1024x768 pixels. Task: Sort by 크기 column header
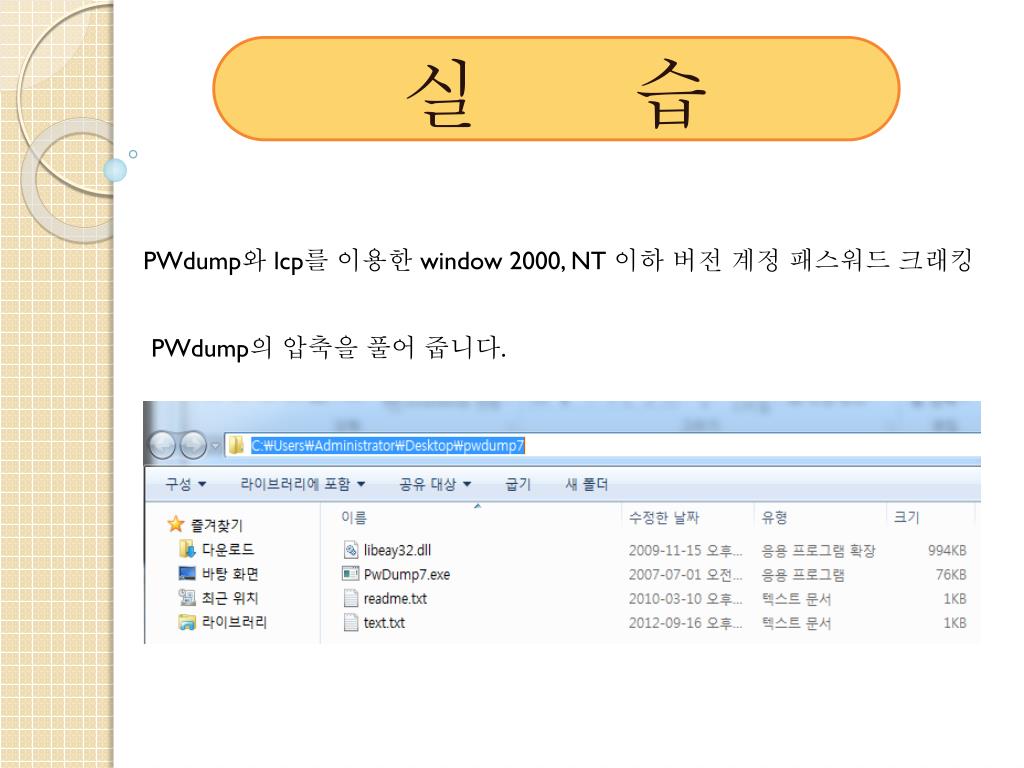click(906, 517)
